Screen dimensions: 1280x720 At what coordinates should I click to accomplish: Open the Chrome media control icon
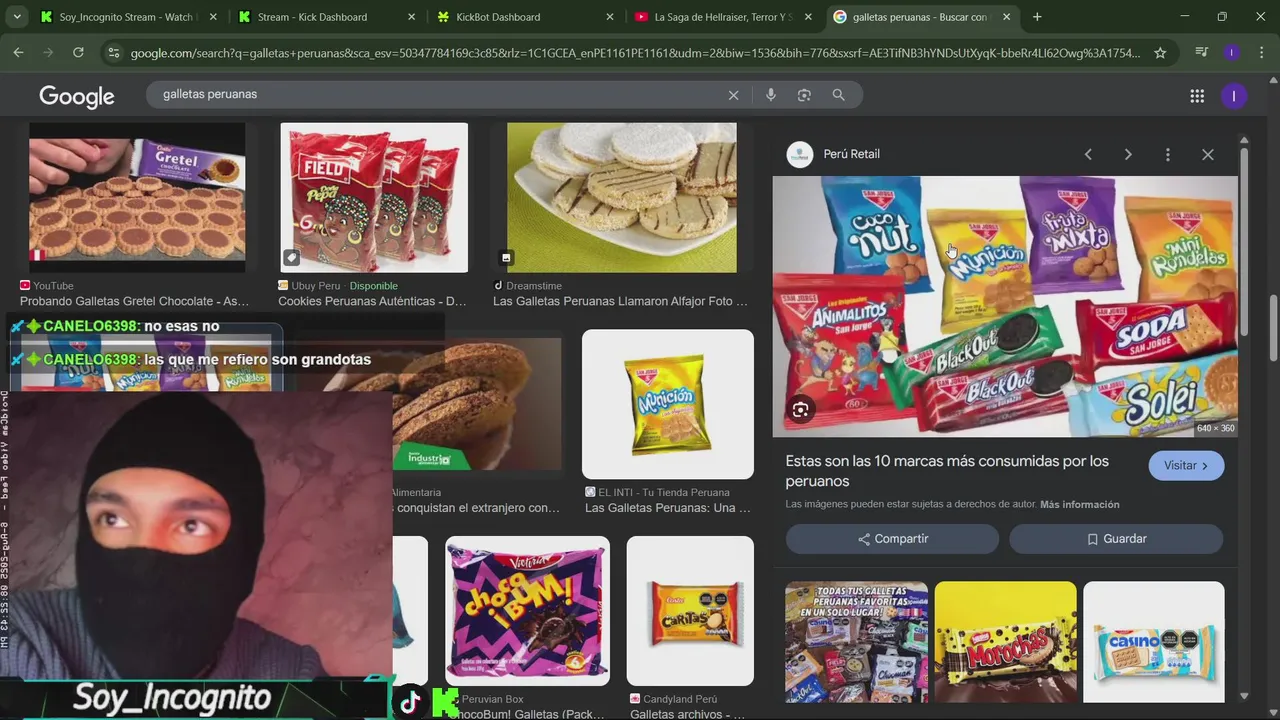1201,52
